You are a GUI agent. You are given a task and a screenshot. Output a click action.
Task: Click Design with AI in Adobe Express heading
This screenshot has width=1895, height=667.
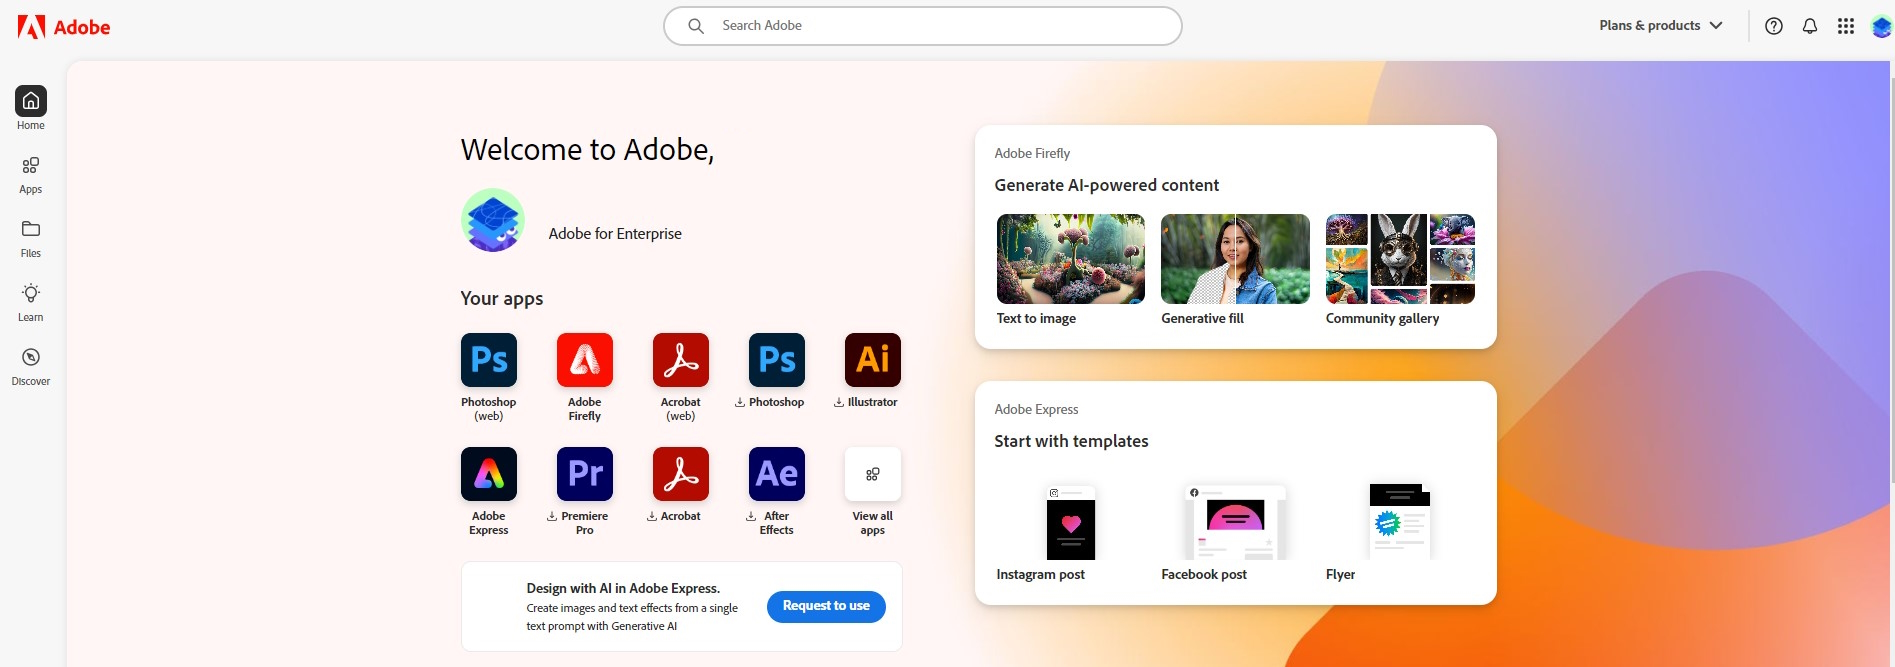(623, 588)
